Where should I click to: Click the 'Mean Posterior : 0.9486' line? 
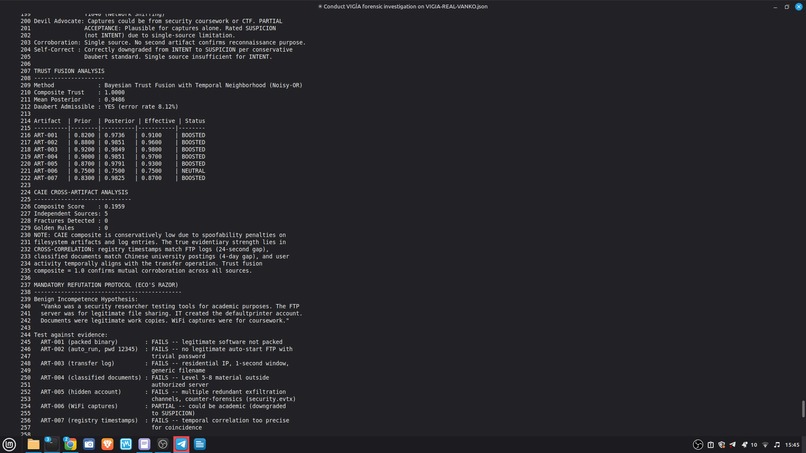click(79, 100)
